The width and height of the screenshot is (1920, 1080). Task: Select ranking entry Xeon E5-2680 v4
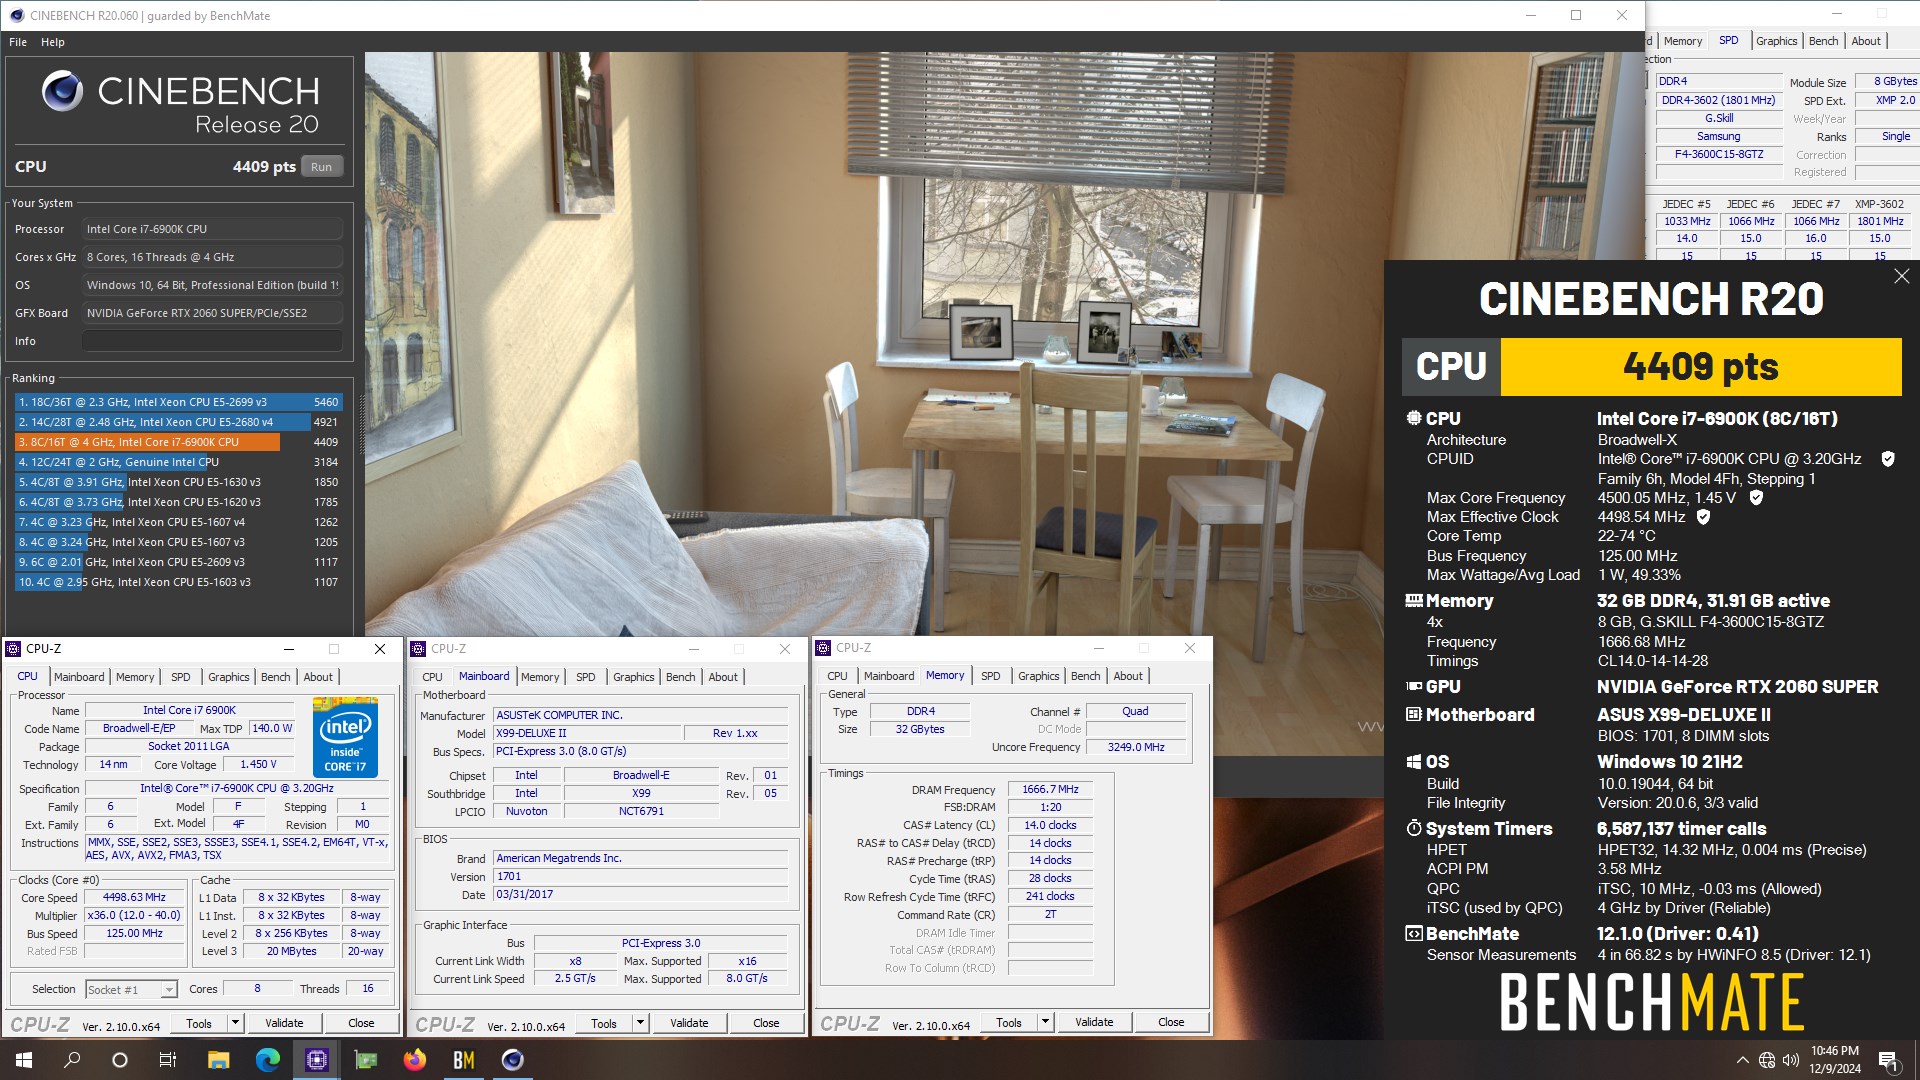178,422
